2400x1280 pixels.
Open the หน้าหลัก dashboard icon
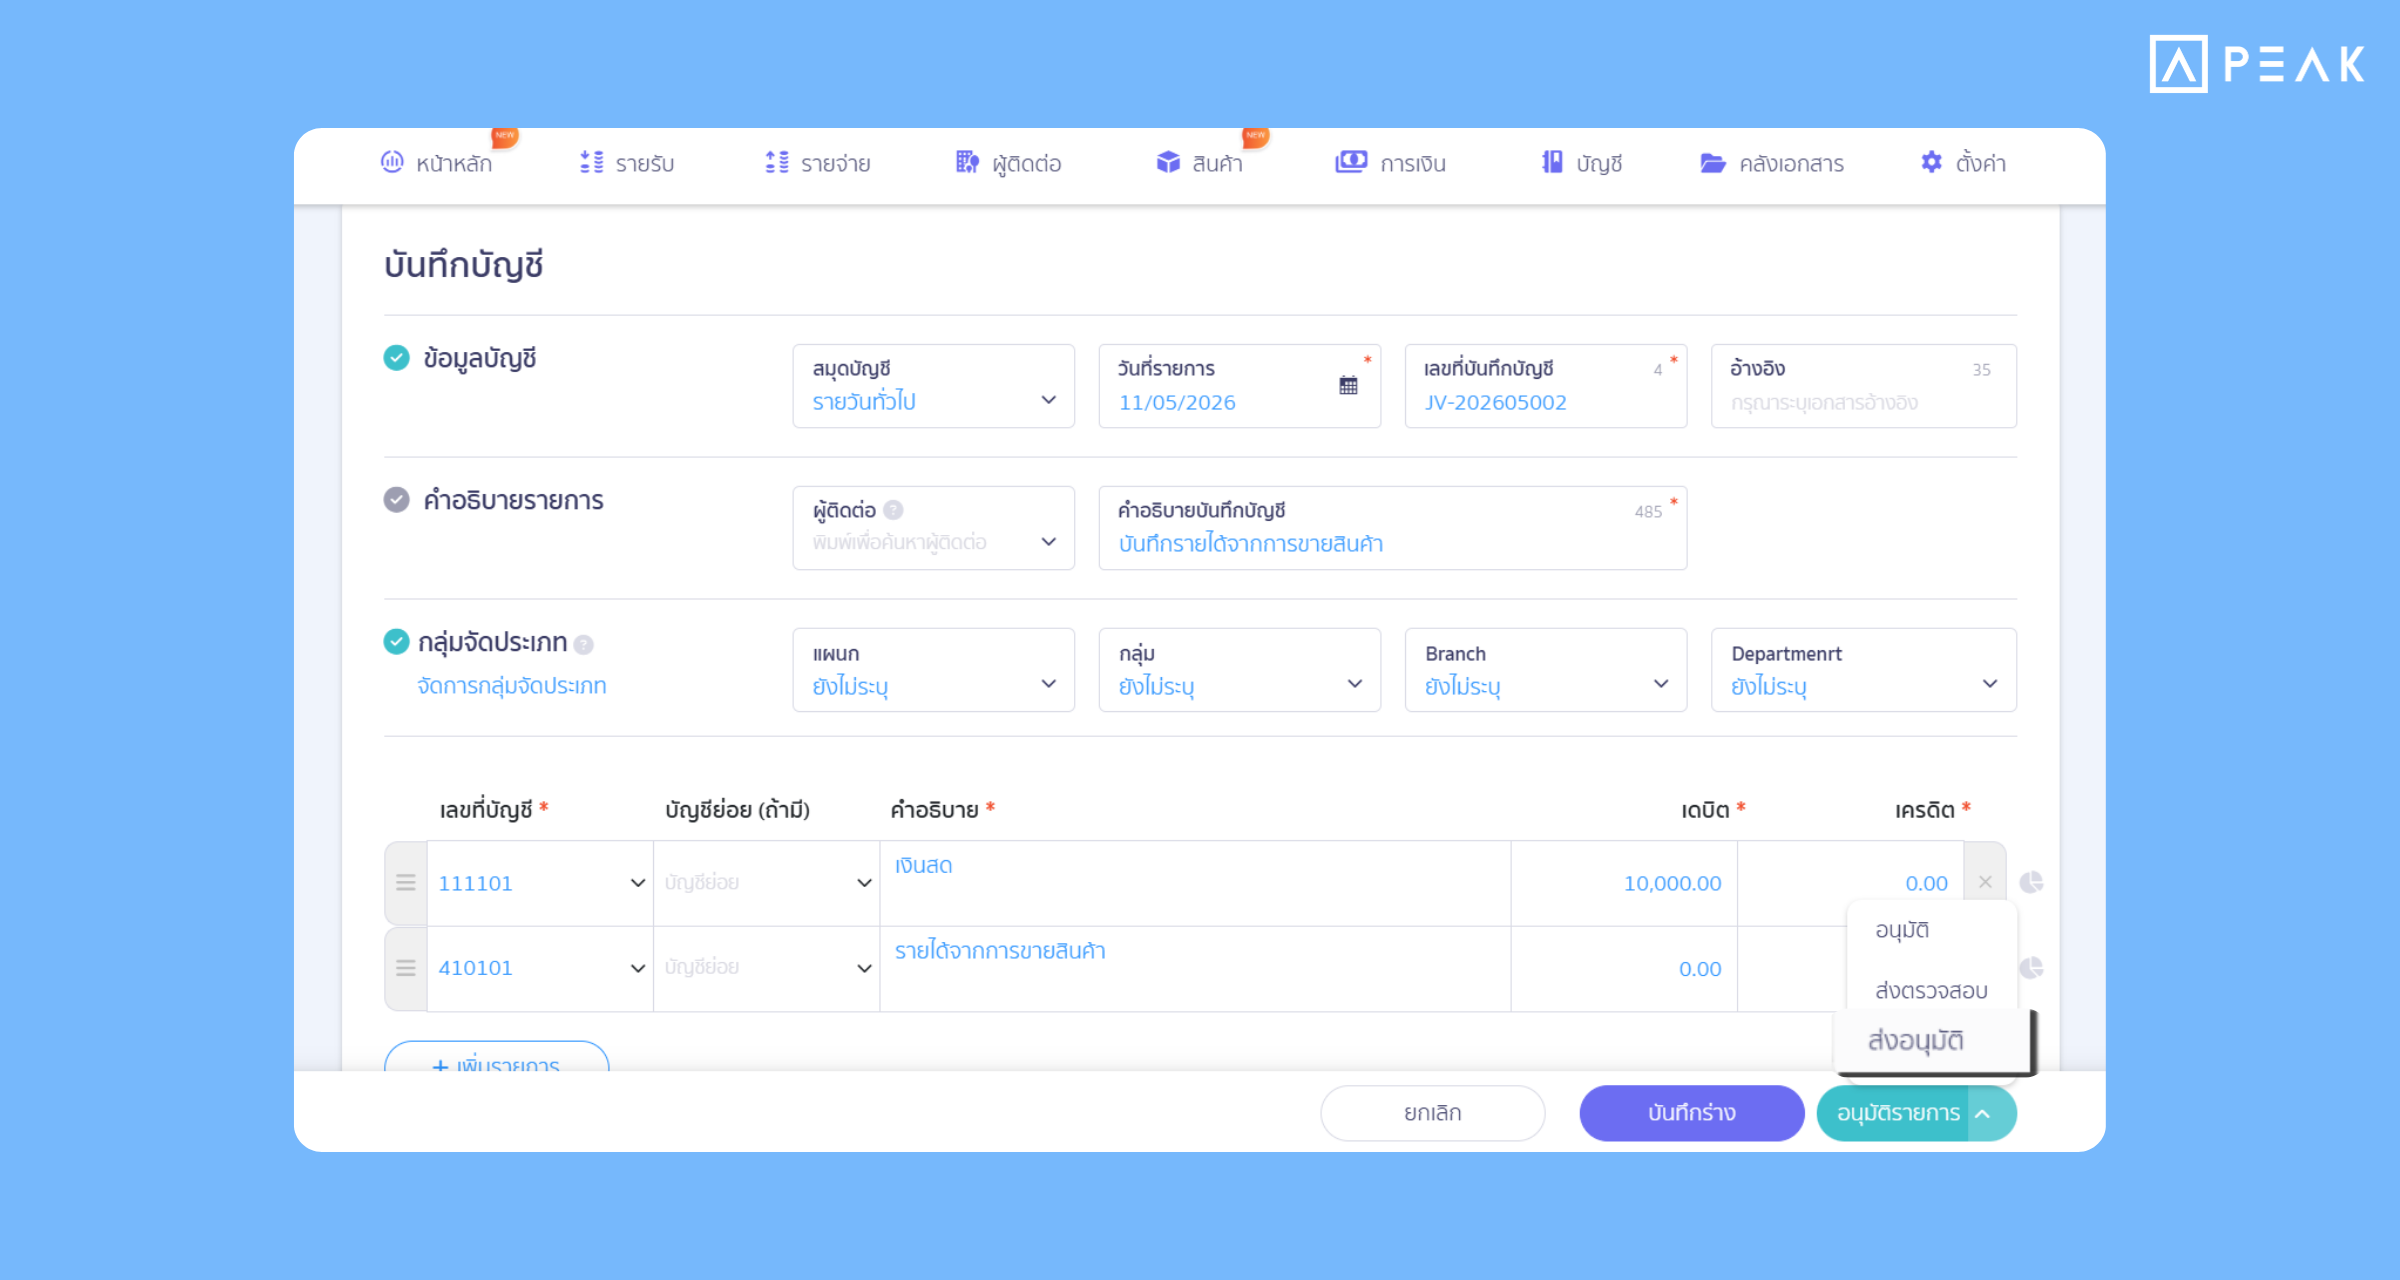click(392, 162)
